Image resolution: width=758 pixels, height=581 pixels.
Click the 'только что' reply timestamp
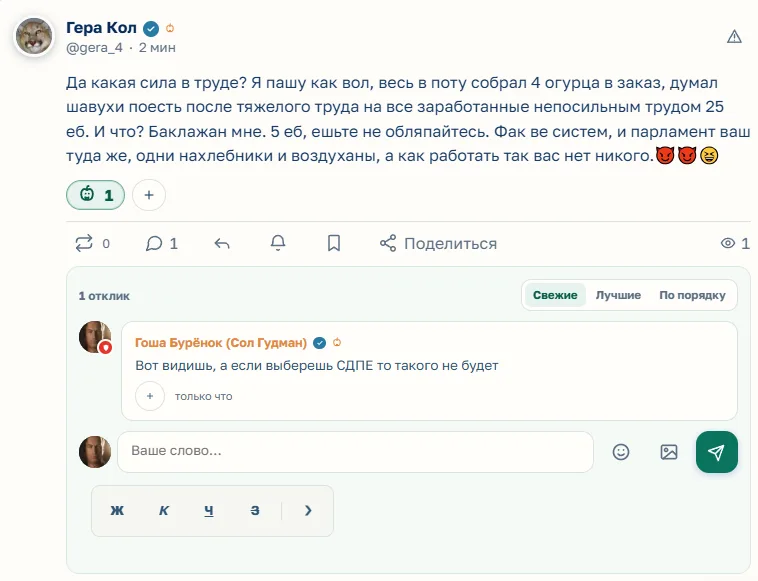pos(204,396)
